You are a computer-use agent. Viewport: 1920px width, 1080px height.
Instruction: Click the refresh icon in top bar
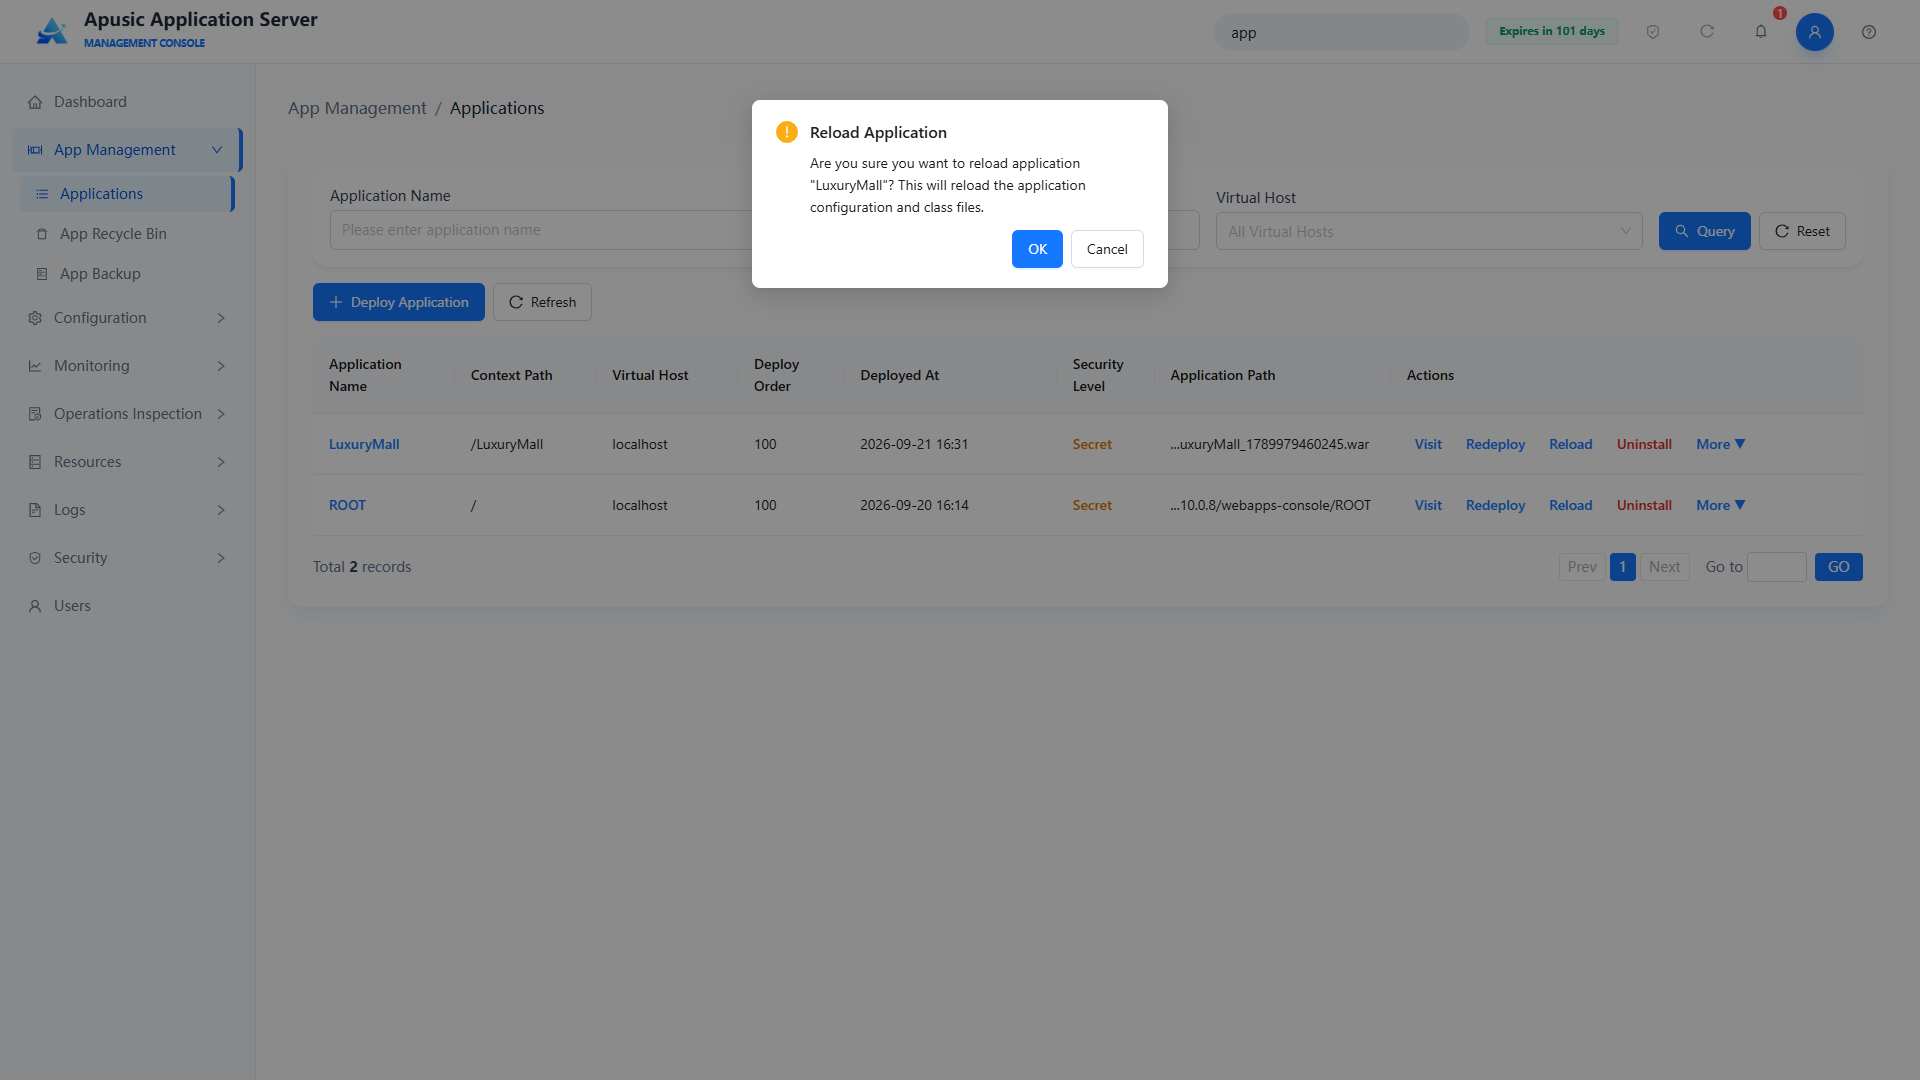(x=1707, y=32)
